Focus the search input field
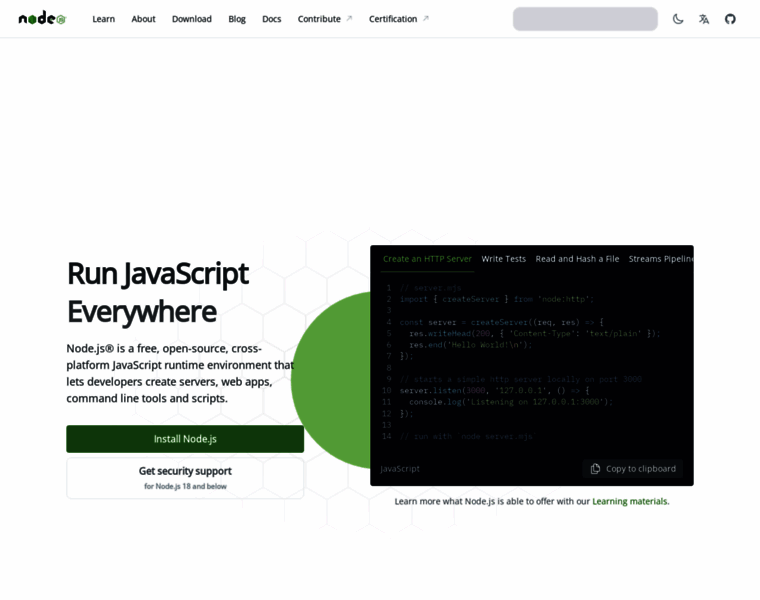760x600 pixels. point(585,19)
